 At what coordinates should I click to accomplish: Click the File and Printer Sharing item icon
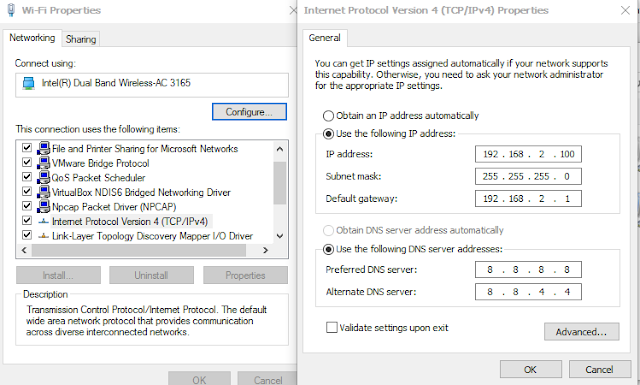[43, 149]
